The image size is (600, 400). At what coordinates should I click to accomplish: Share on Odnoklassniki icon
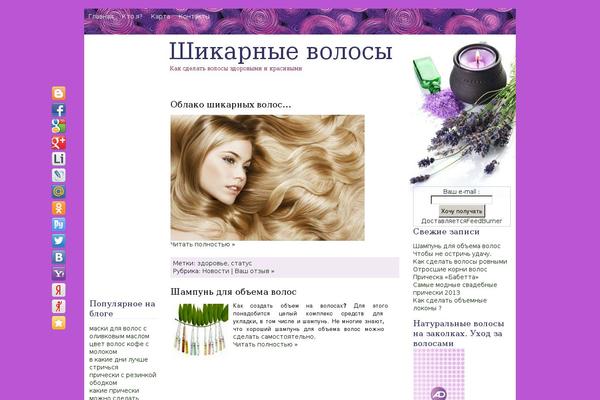59,208
